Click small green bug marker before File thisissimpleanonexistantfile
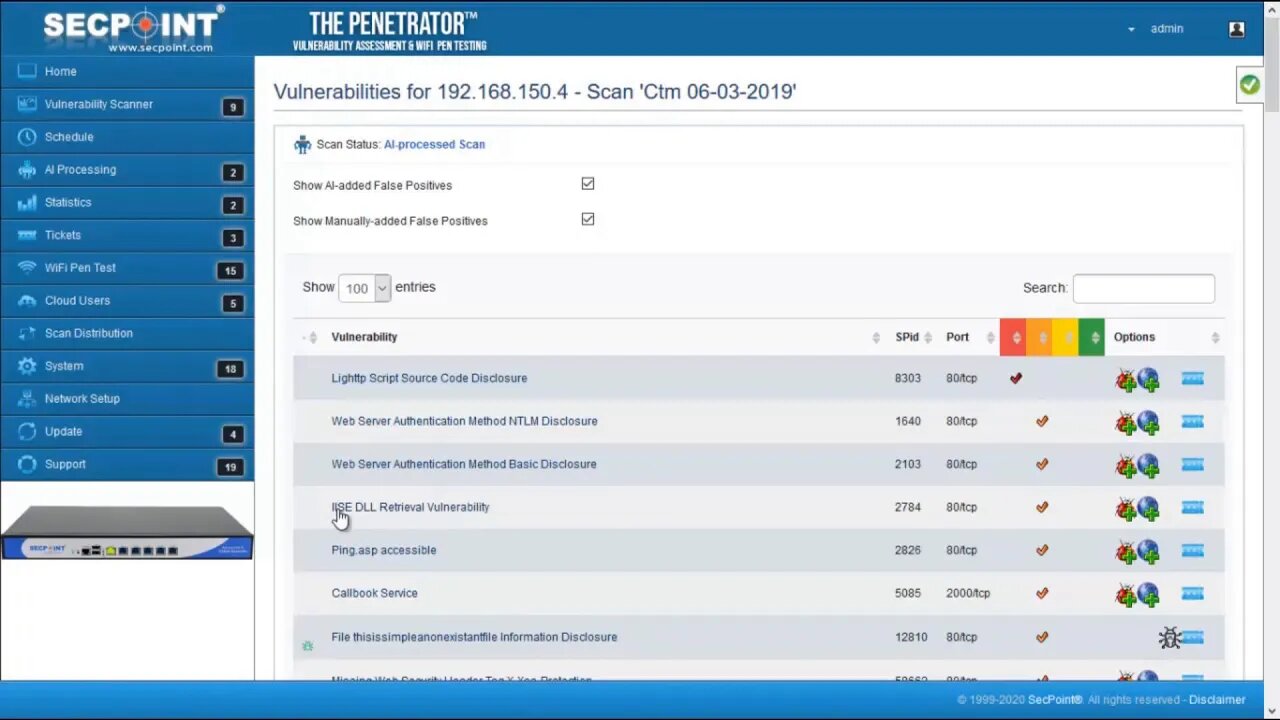The height and width of the screenshot is (720, 1280). (x=307, y=646)
